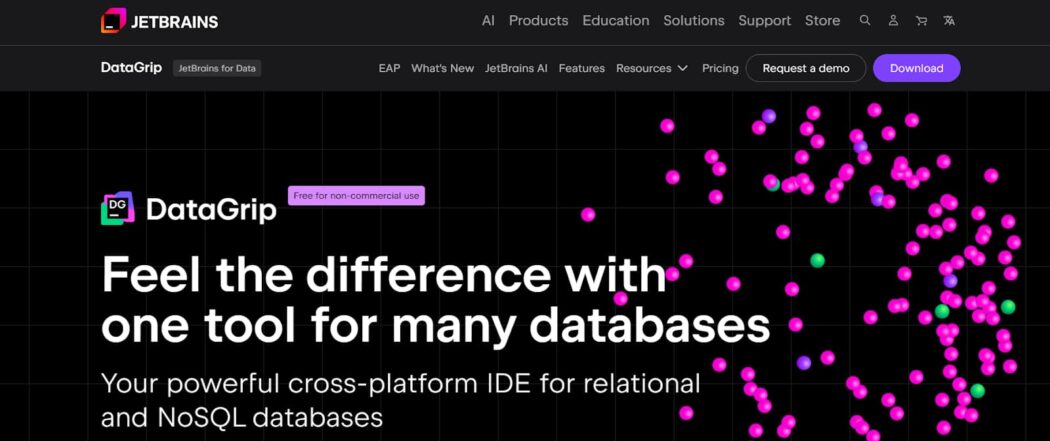Open the JetBrains AI page

pos(516,68)
